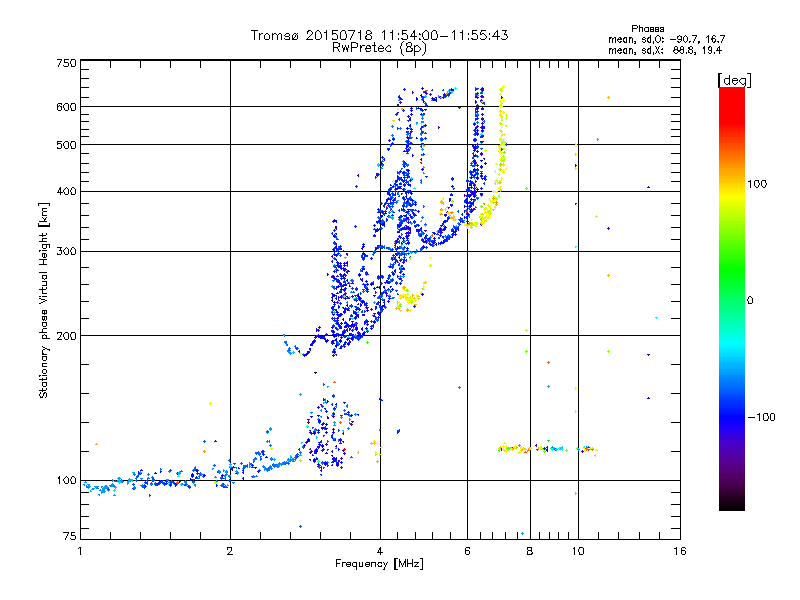This screenshot has height=600, width=800.
Task: Click the '400' height tick label
Action: click(x=66, y=191)
